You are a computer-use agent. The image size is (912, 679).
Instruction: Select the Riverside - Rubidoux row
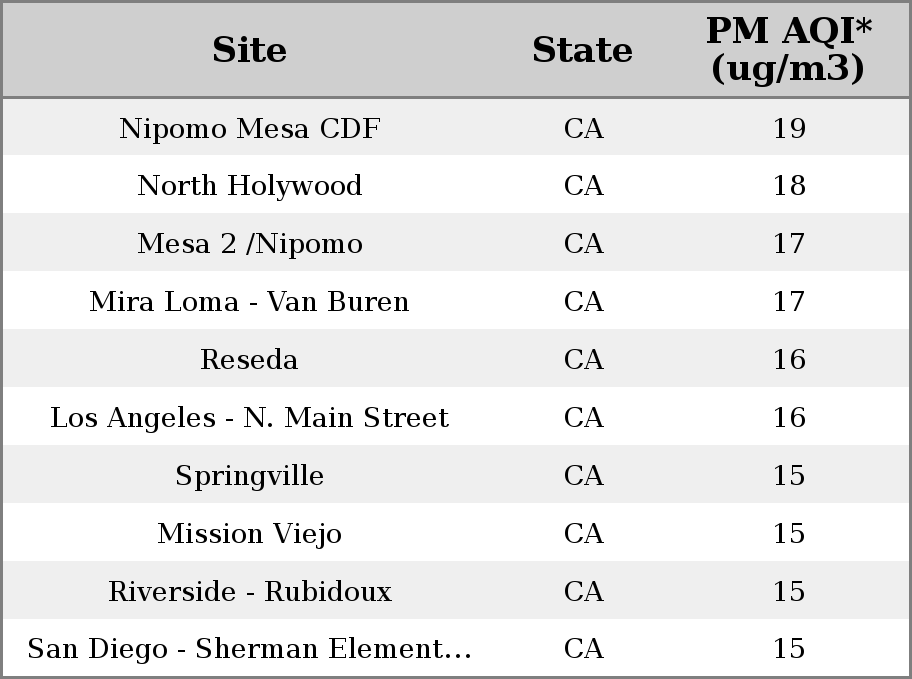456,590
